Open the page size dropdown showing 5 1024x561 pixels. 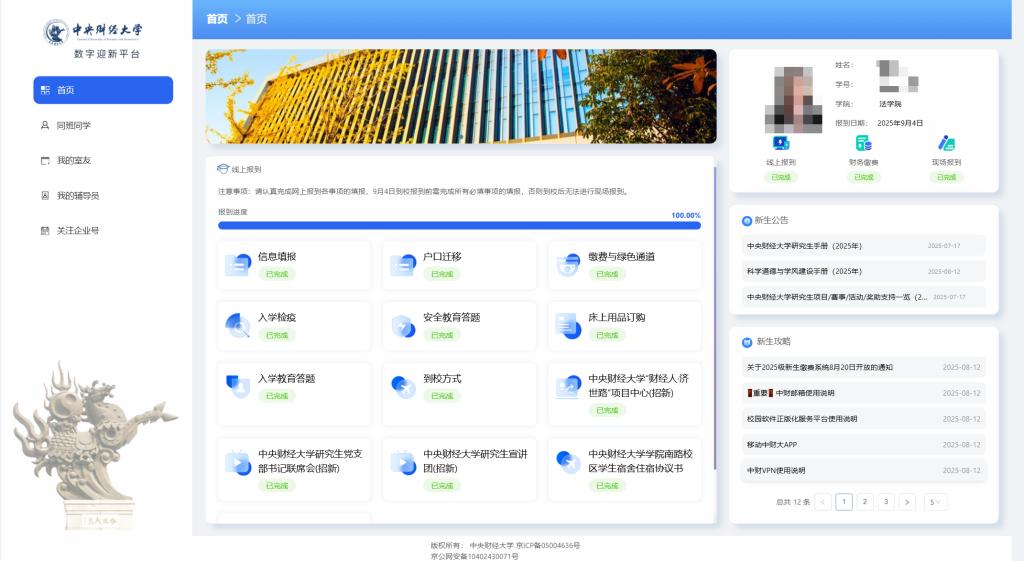pyautogui.click(x=935, y=502)
